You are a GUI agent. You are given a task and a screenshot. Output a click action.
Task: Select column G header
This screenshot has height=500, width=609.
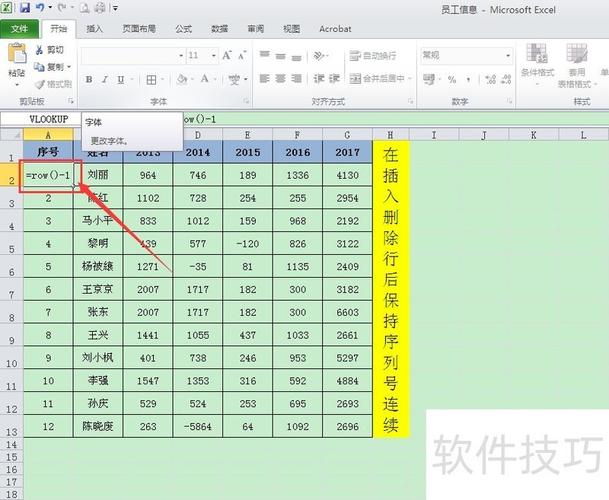click(347, 135)
